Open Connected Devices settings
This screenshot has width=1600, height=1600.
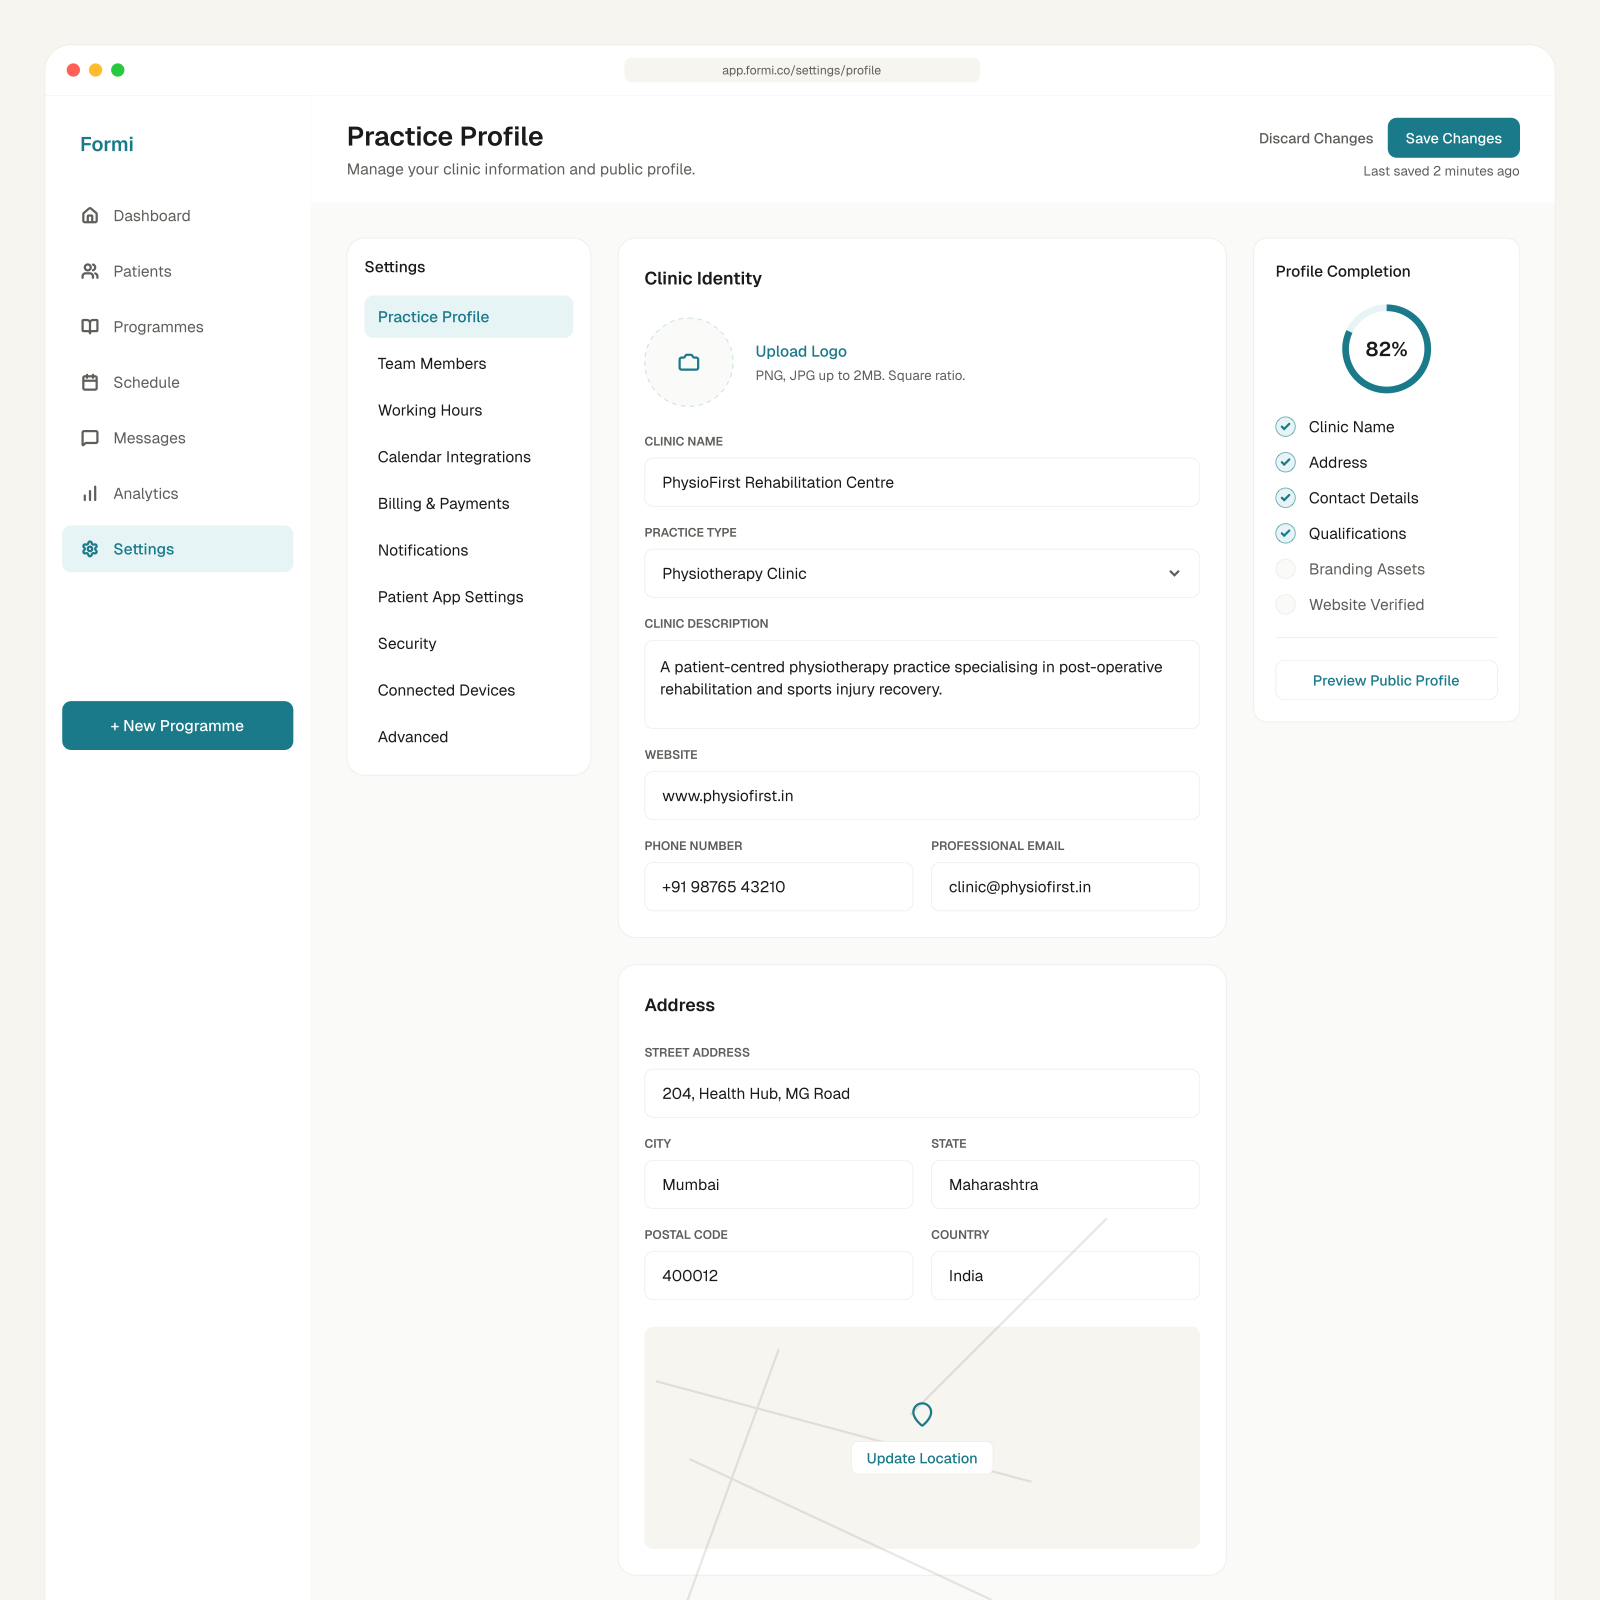(468, 690)
